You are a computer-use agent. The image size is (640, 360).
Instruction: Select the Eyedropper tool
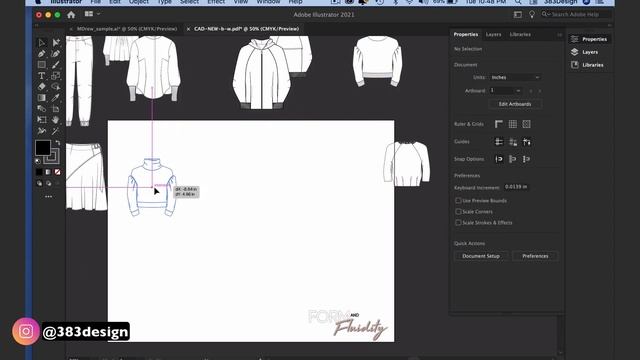[56, 98]
